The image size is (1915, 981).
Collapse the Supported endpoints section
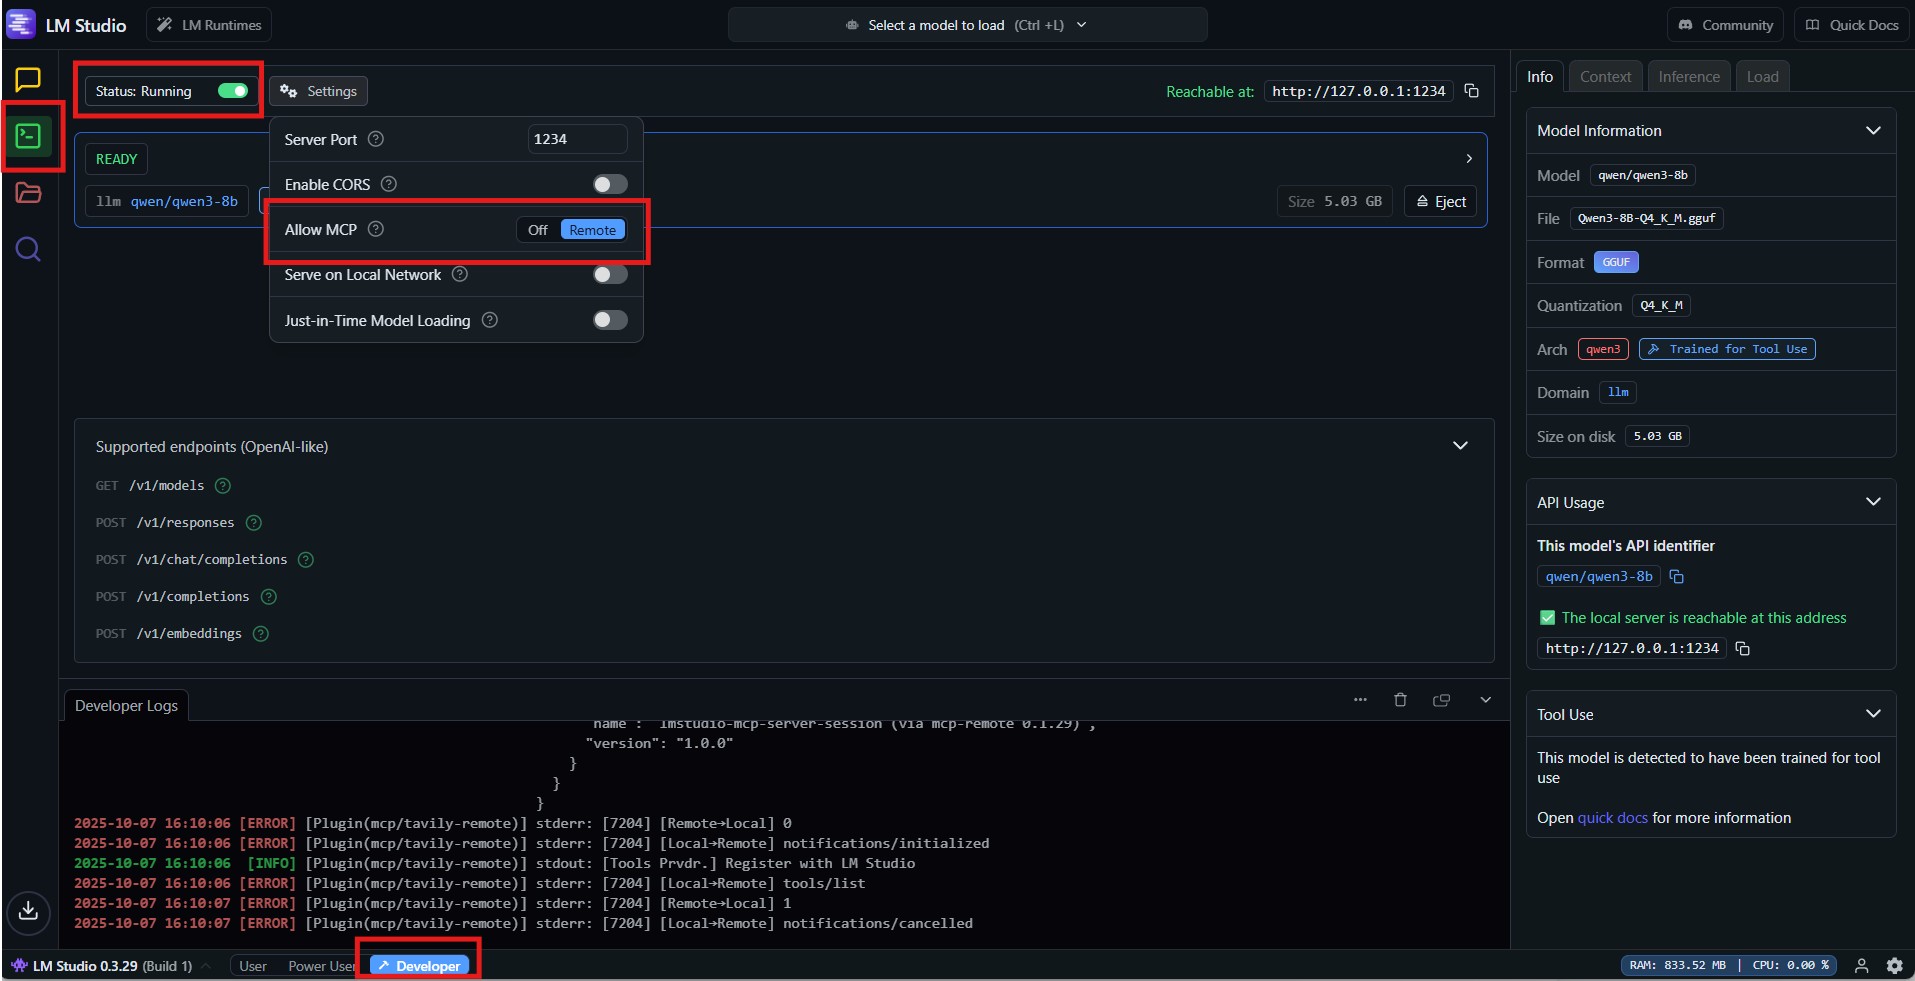[x=1460, y=446]
